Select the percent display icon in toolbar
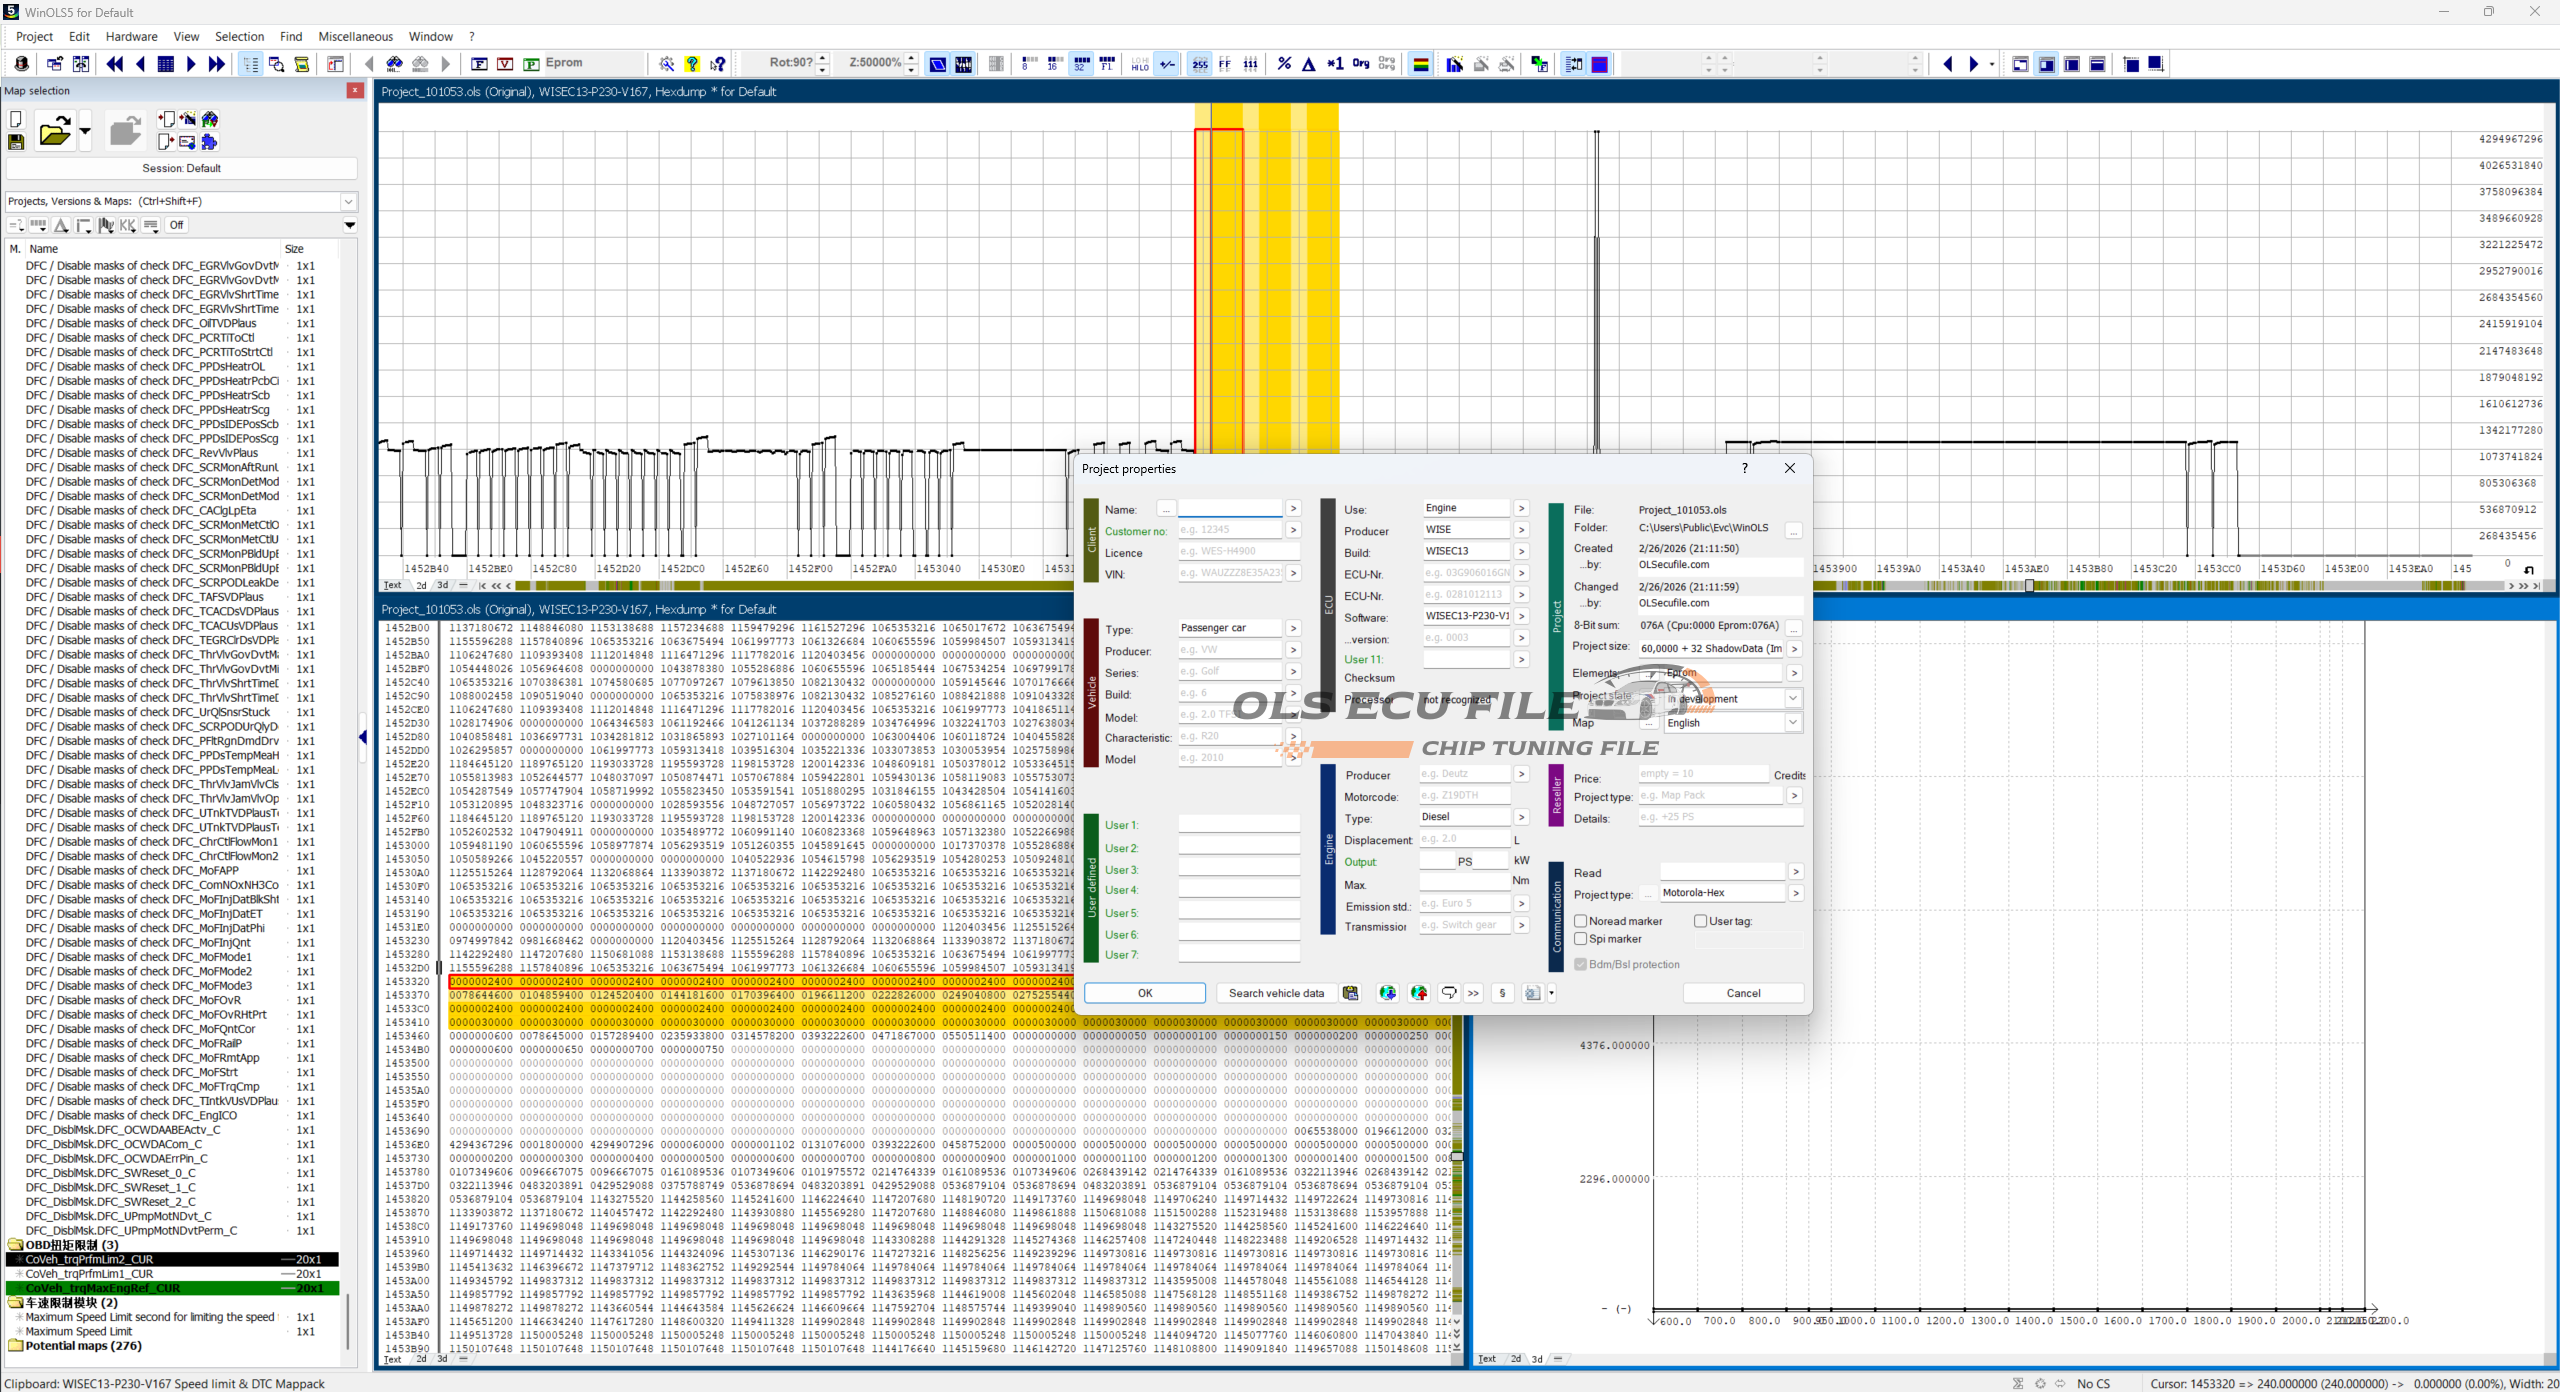The width and height of the screenshot is (2560, 1392). click(x=1284, y=64)
